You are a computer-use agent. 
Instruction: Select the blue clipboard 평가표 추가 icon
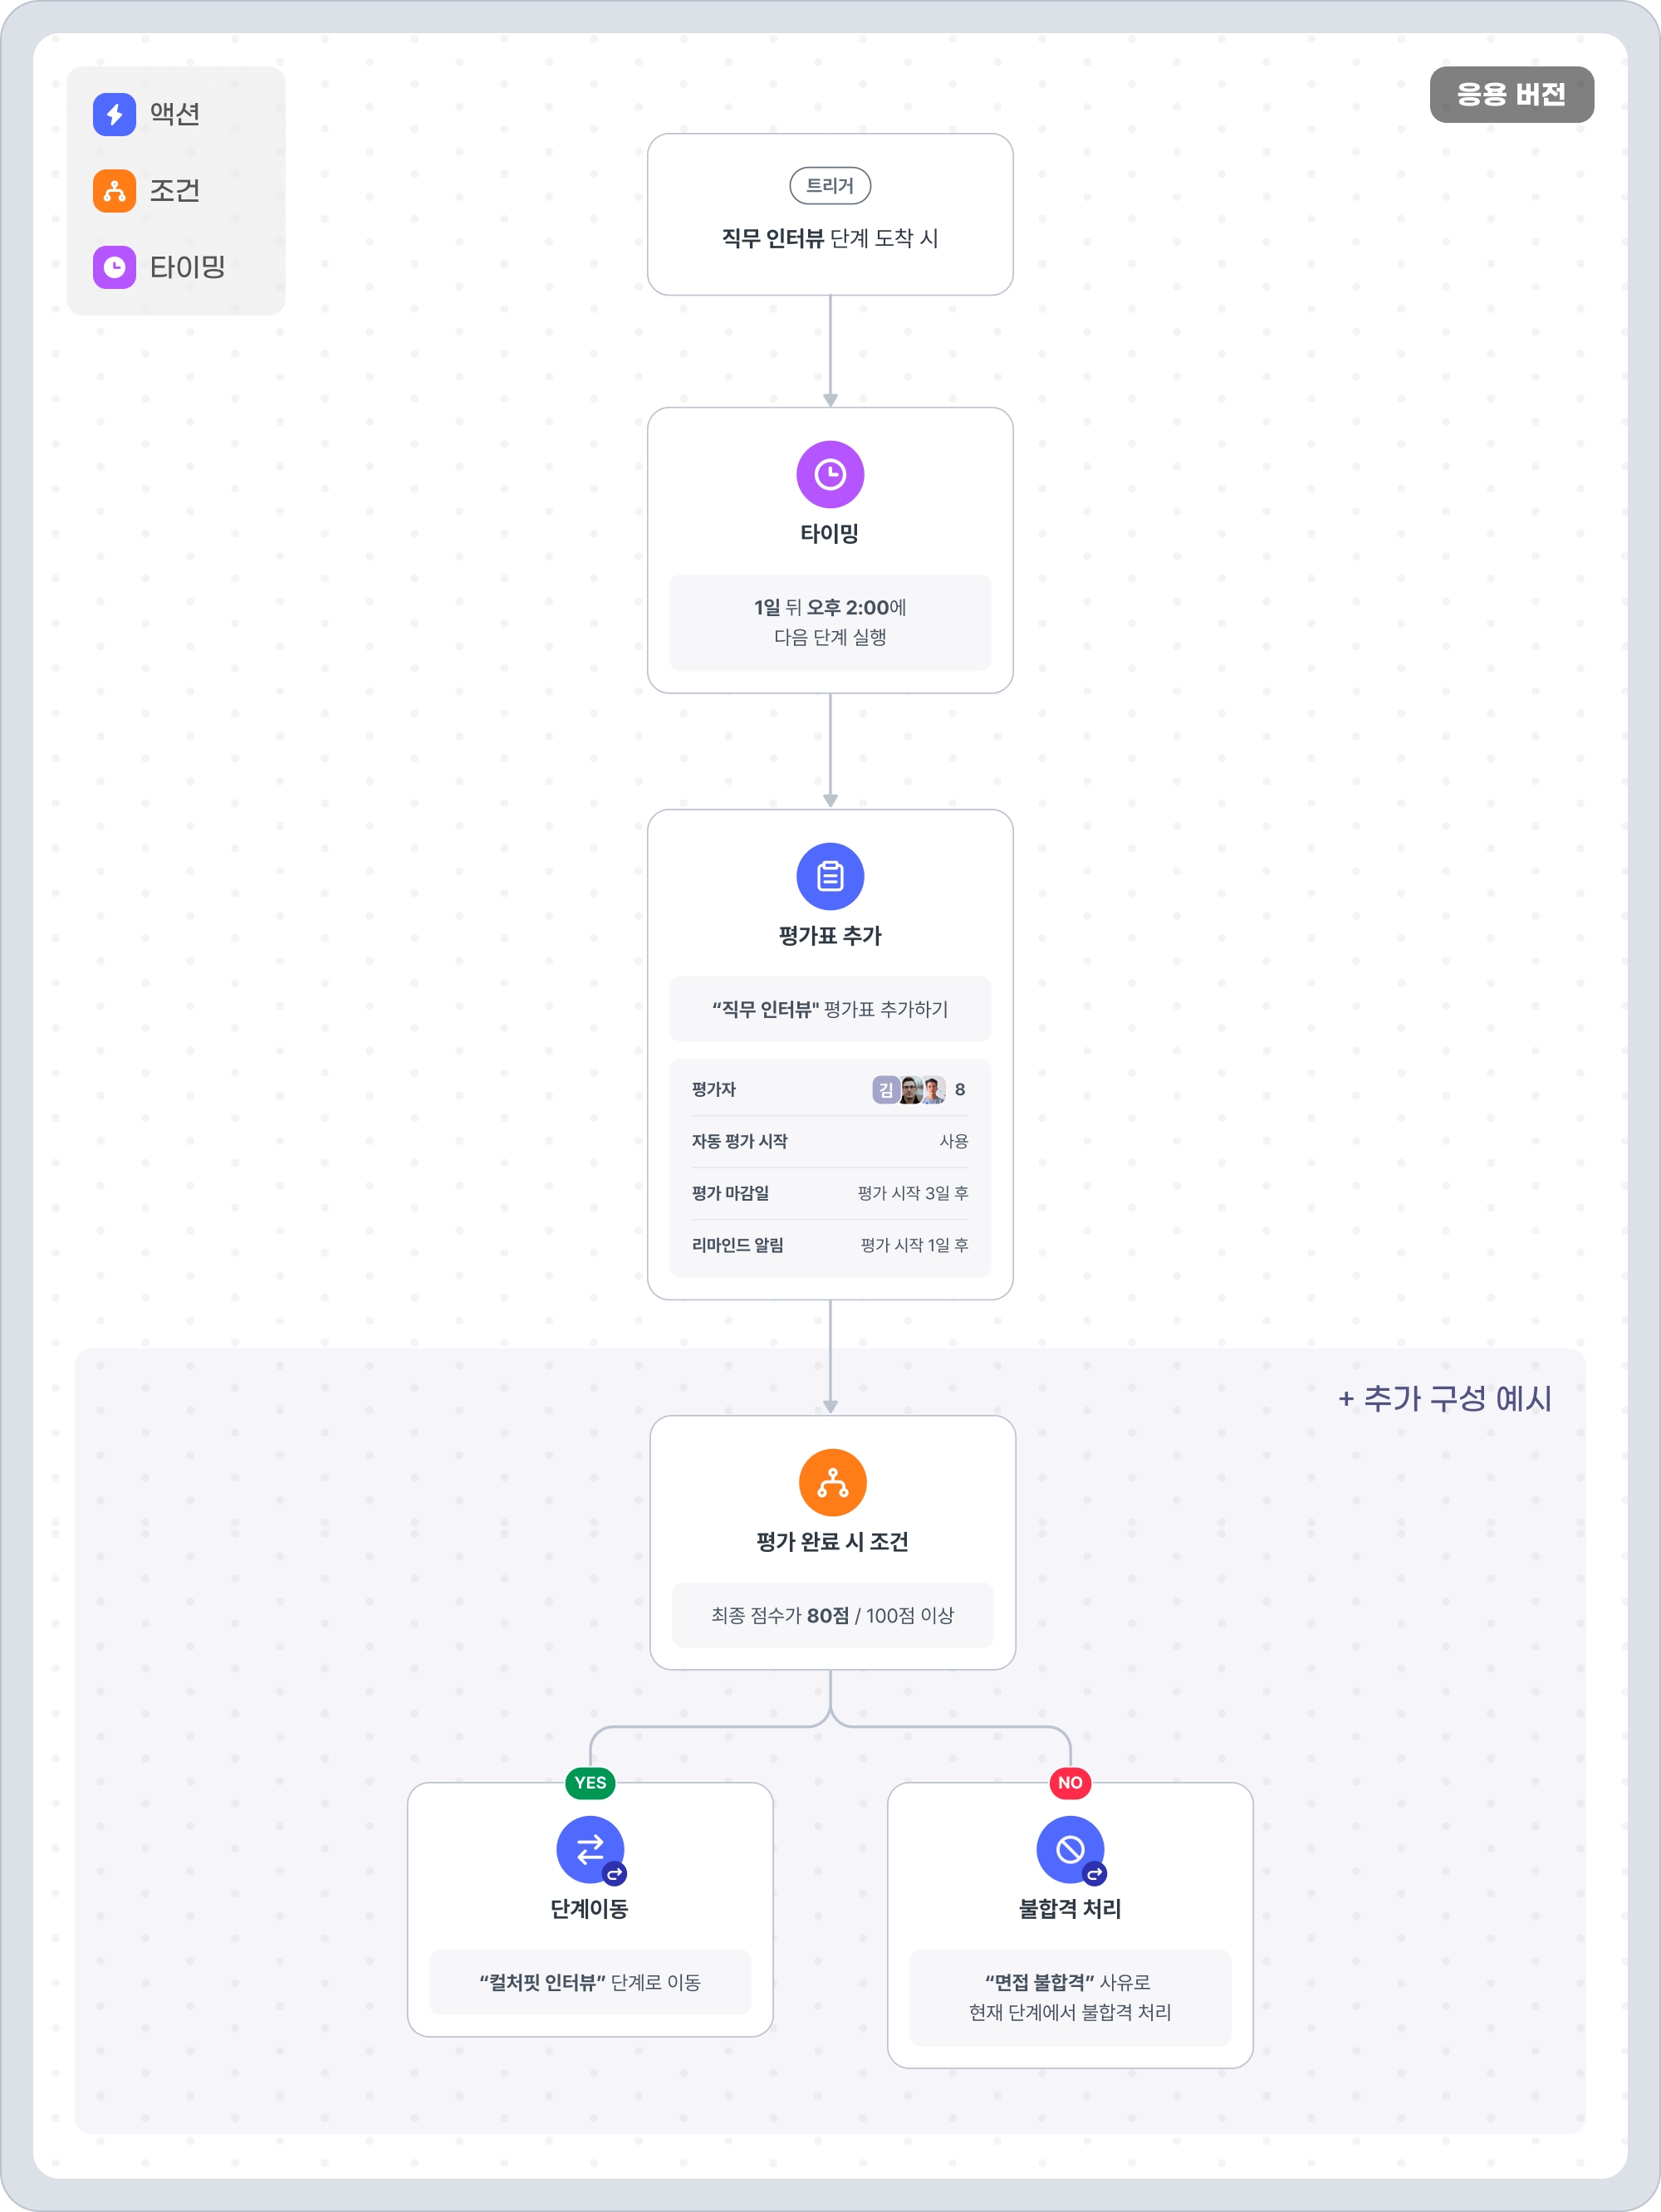coord(830,877)
